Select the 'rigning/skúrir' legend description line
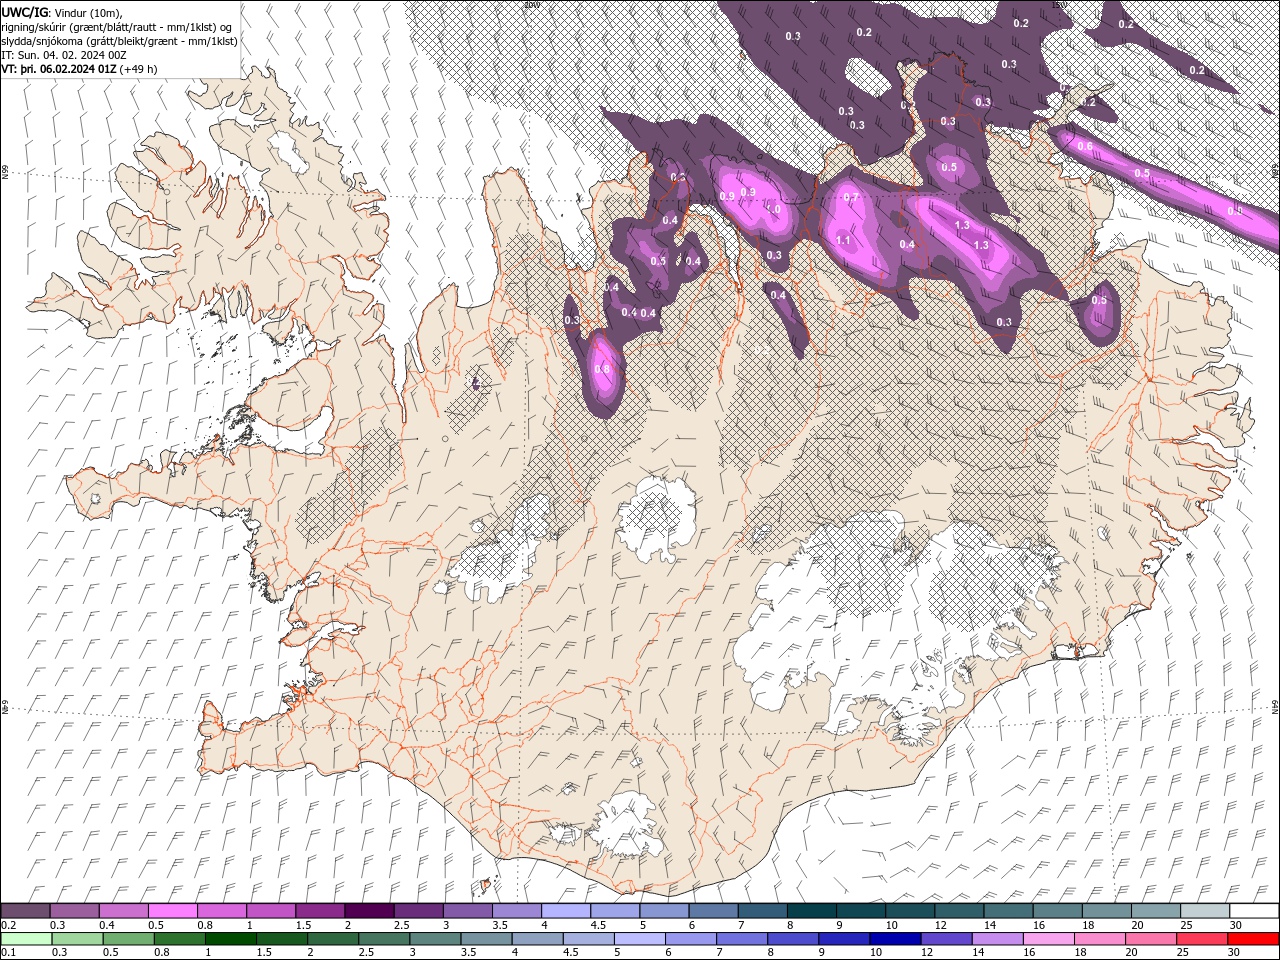 point(118,26)
